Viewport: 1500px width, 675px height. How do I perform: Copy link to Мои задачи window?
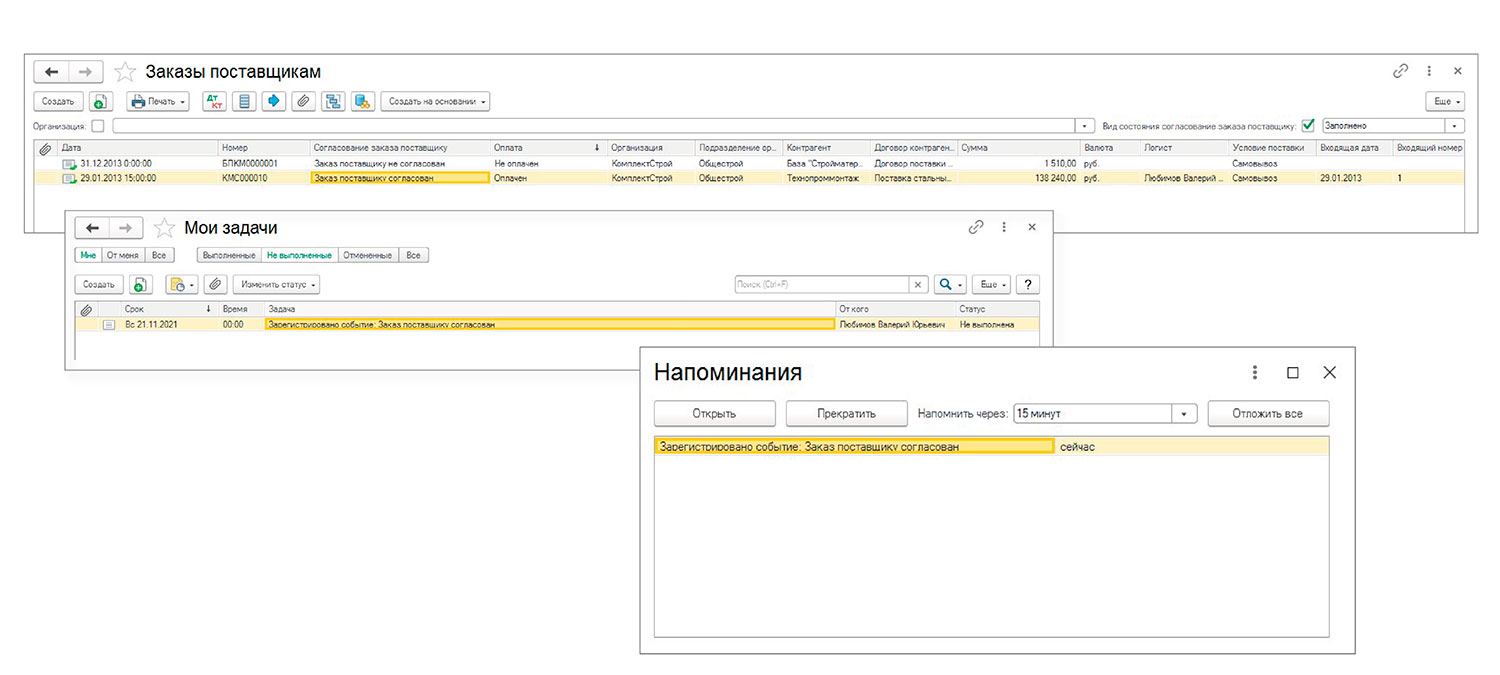(x=976, y=227)
